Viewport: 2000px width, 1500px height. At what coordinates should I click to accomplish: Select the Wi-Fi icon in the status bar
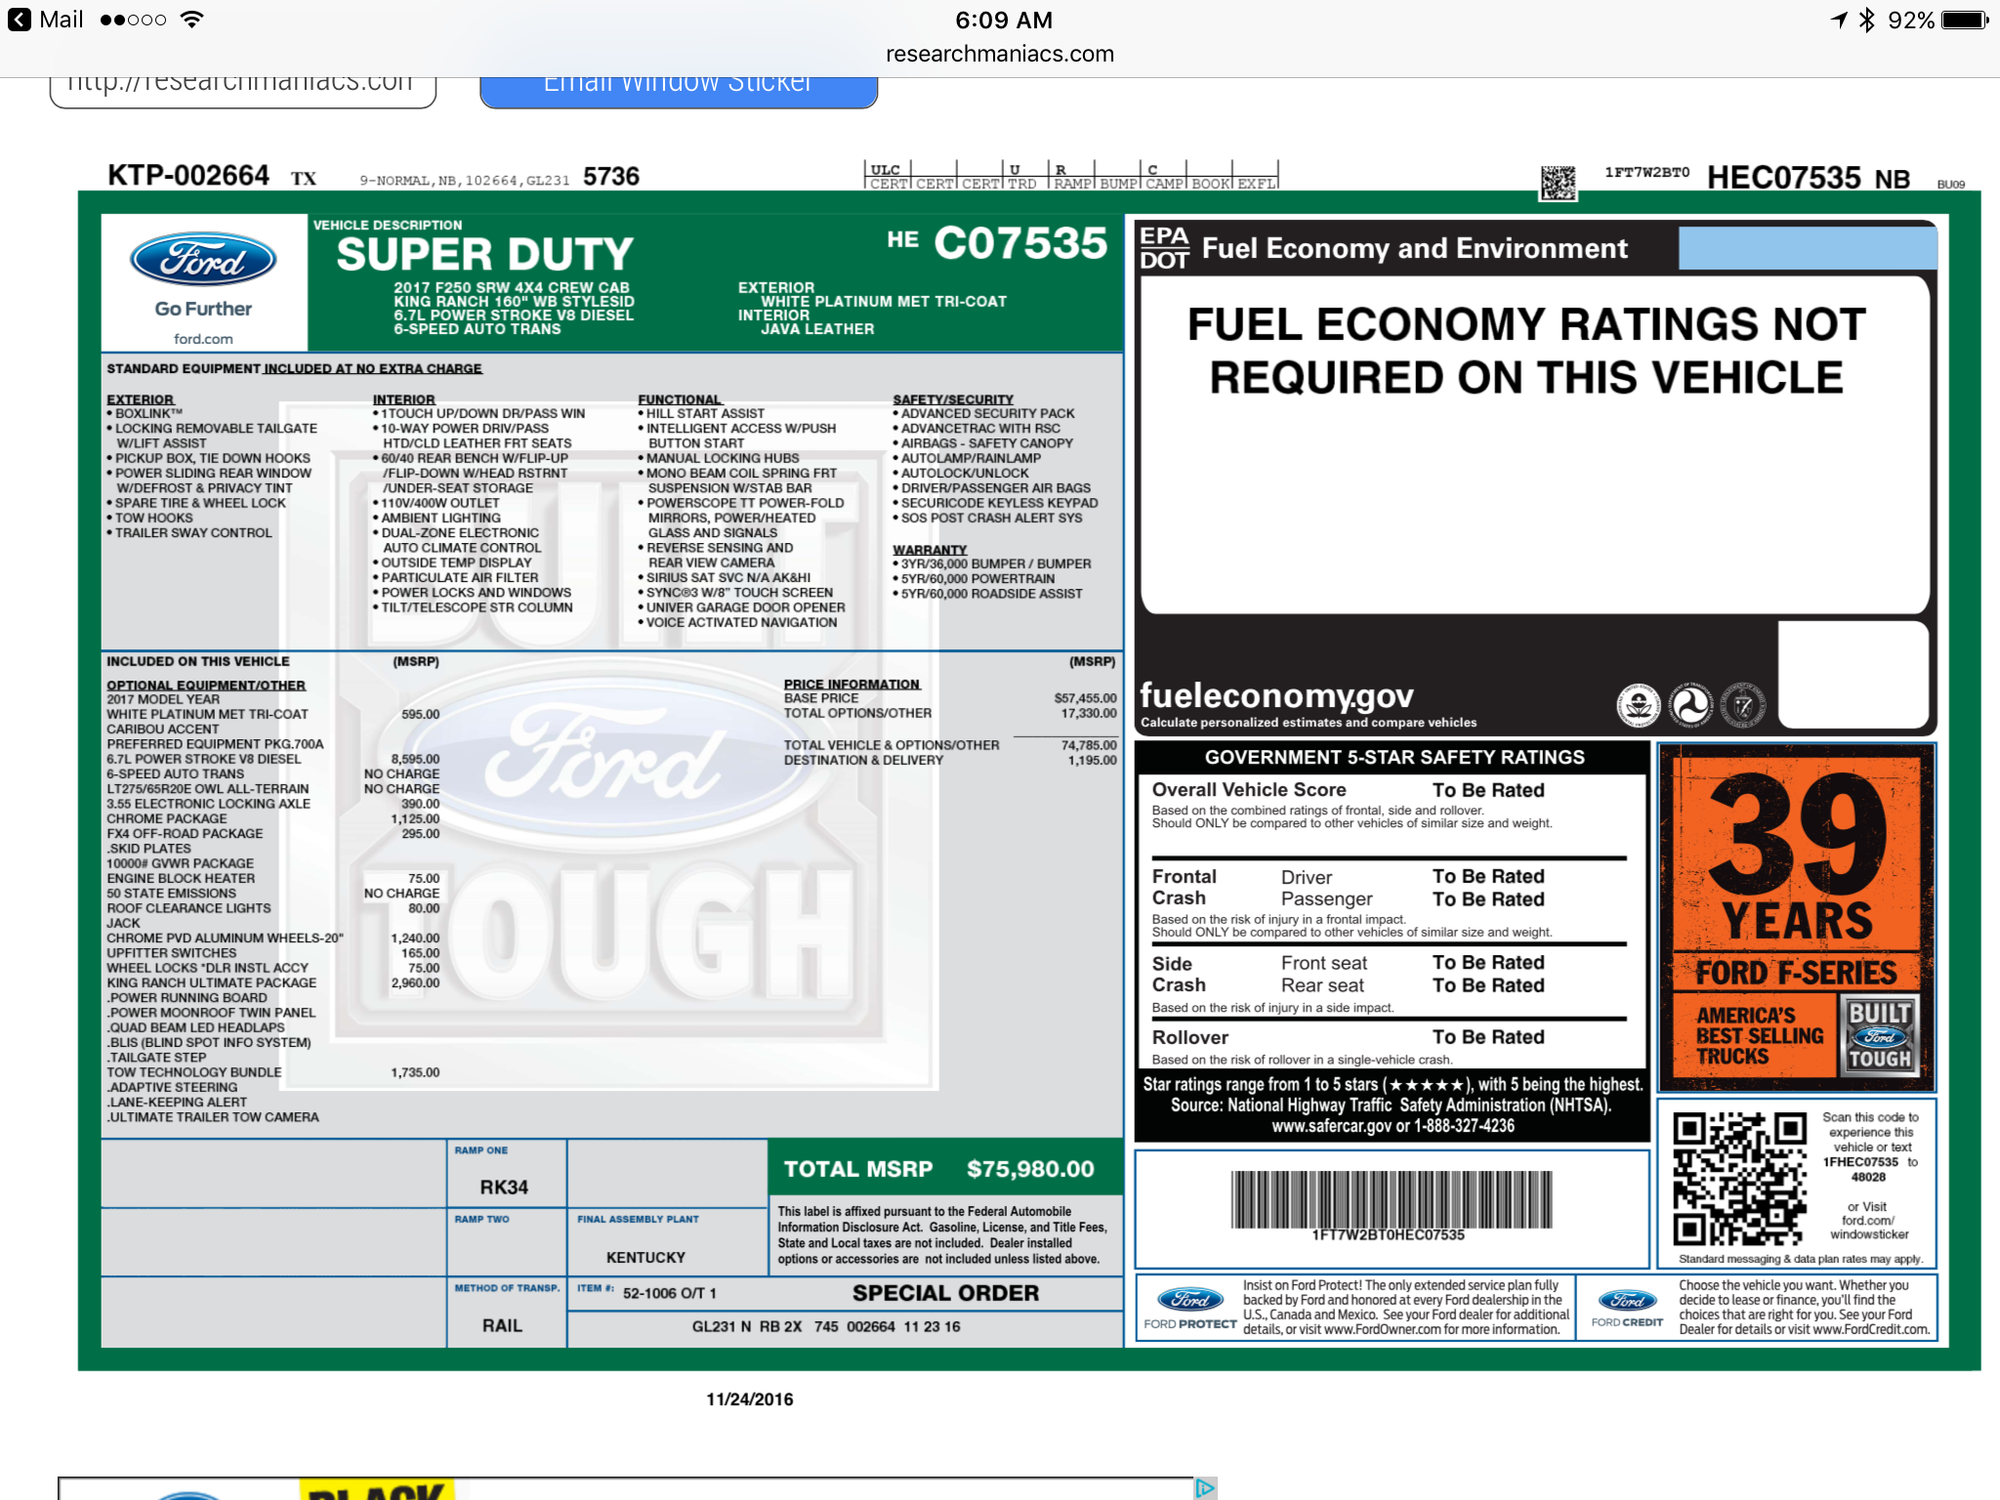coord(192,17)
